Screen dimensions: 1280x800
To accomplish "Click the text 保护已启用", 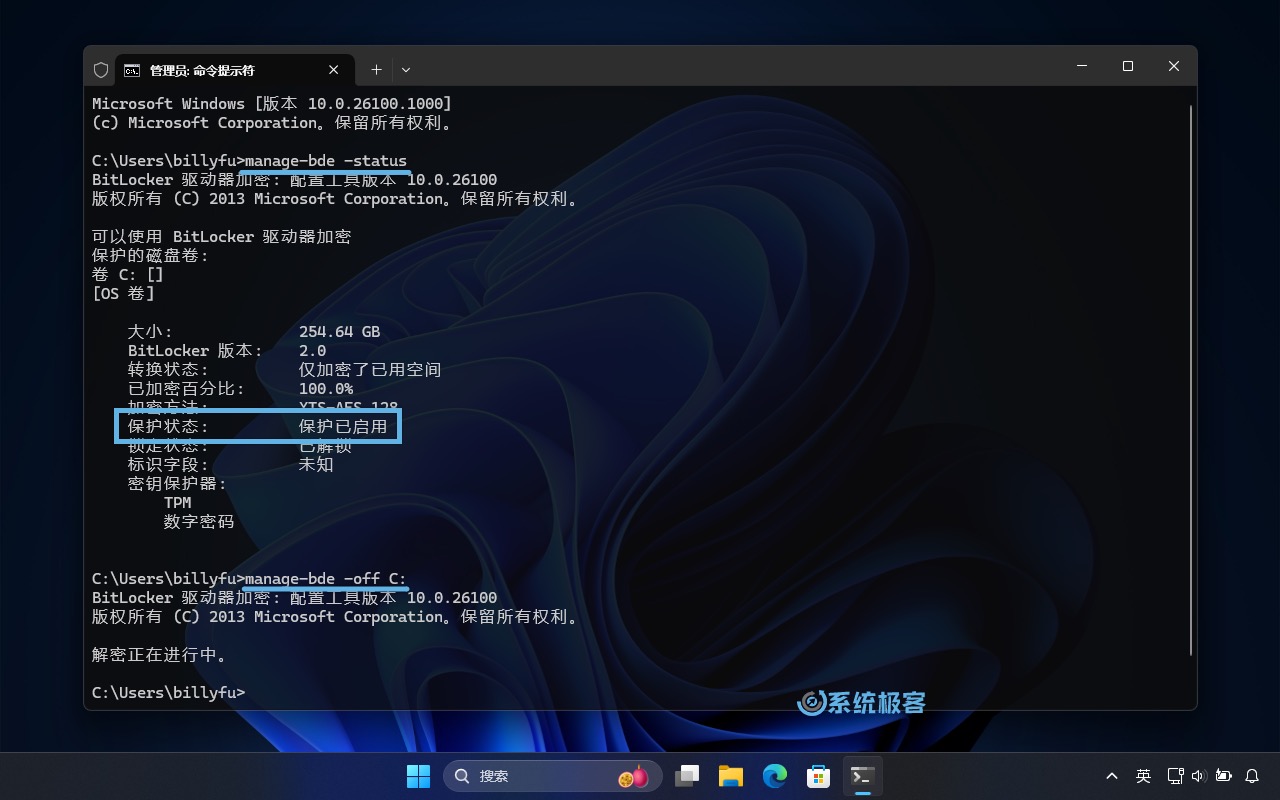I will pos(343,427).
